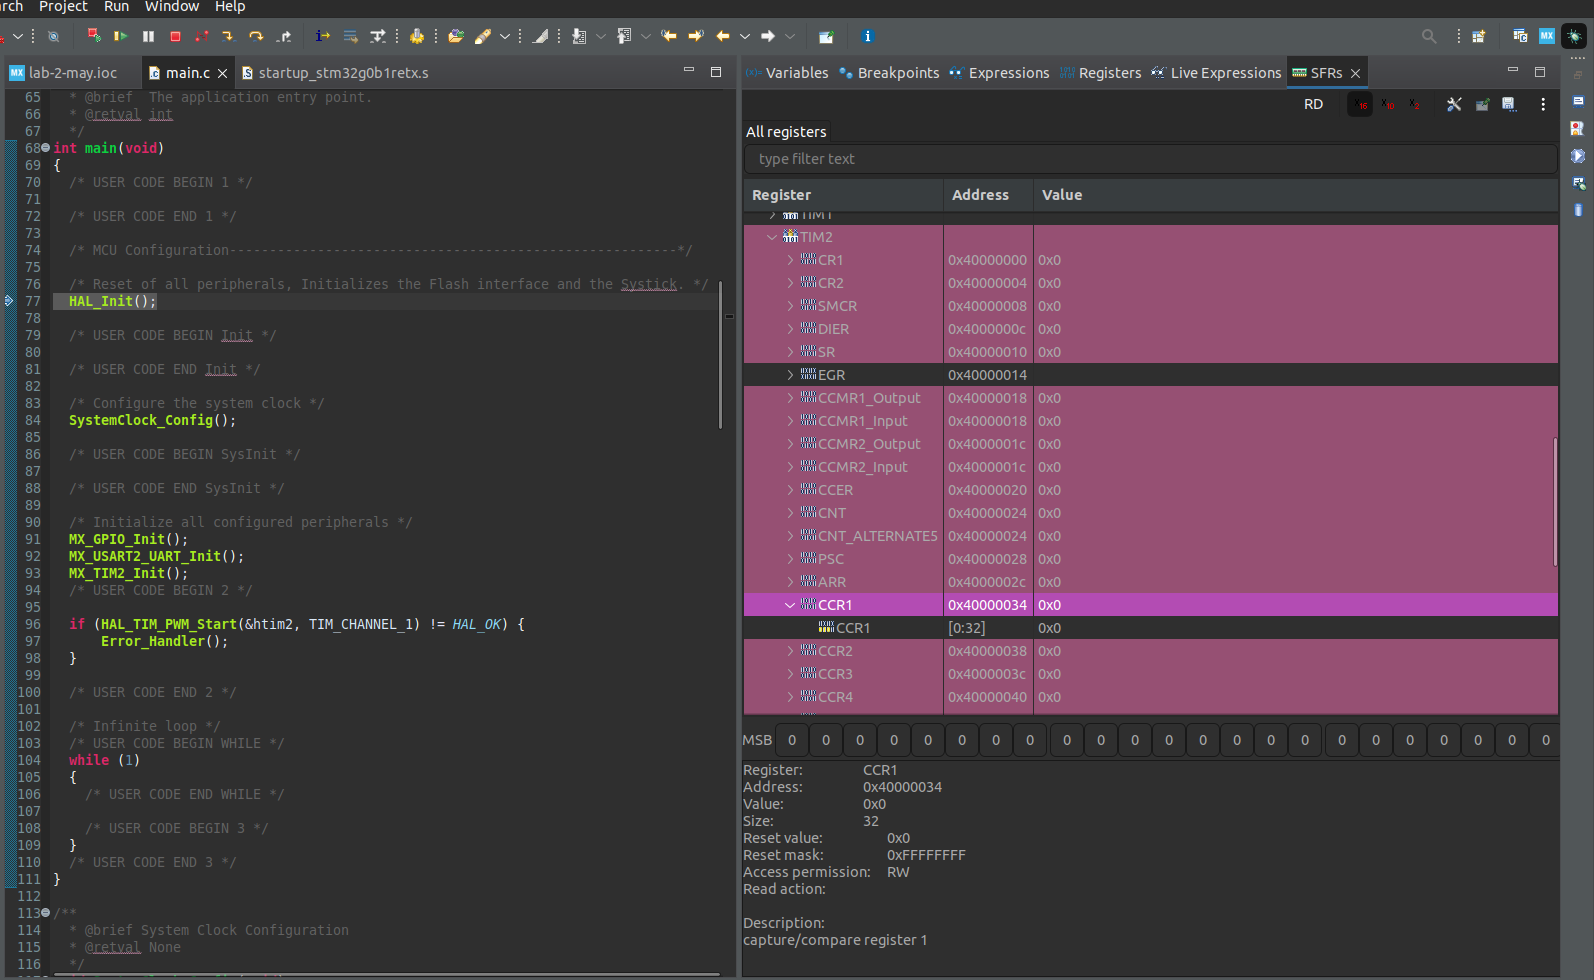Open the Run menu
Image resolution: width=1594 pixels, height=980 pixels.
[116, 7]
